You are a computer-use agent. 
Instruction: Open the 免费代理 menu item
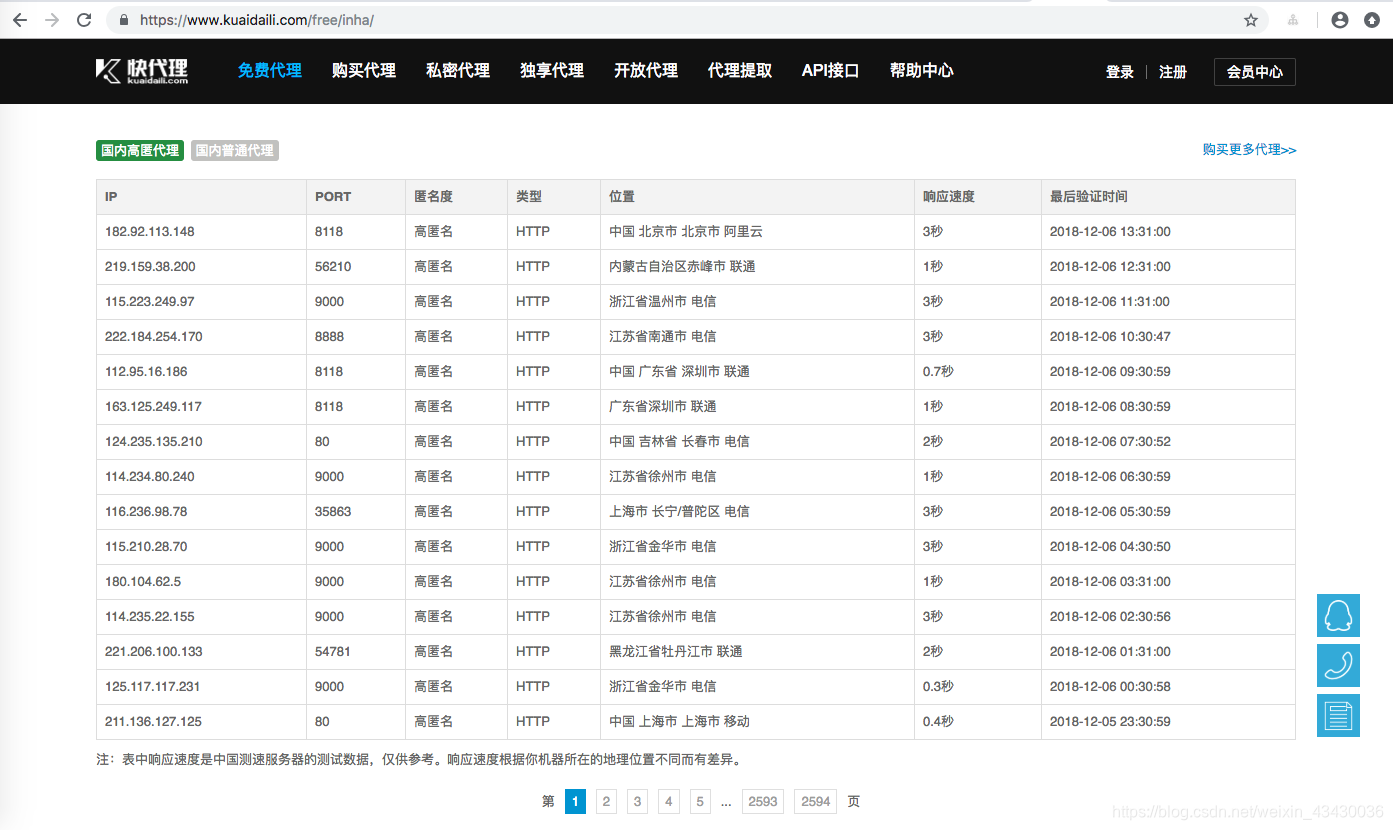coord(270,71)
